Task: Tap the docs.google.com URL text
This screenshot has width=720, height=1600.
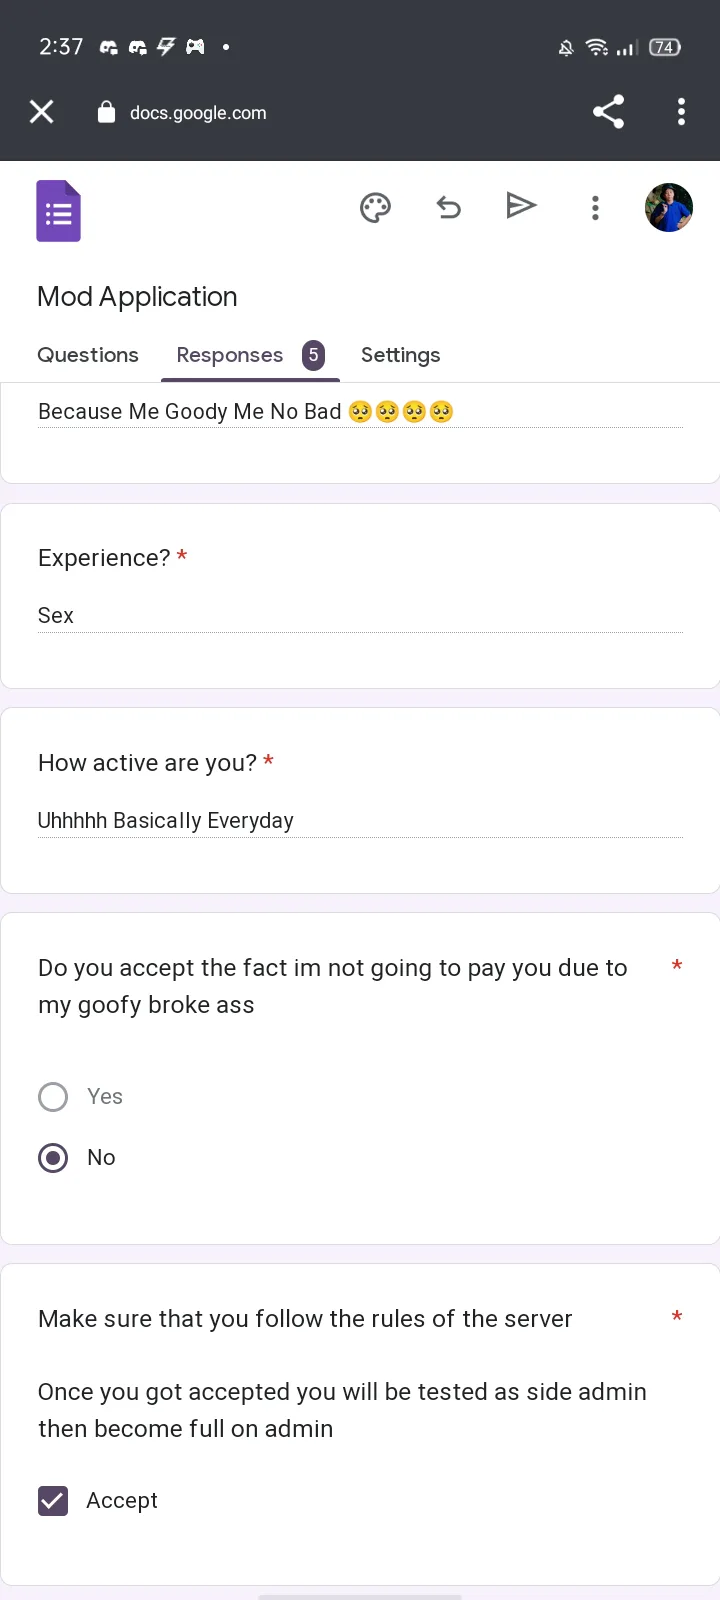Action: (x=198, y=113)
